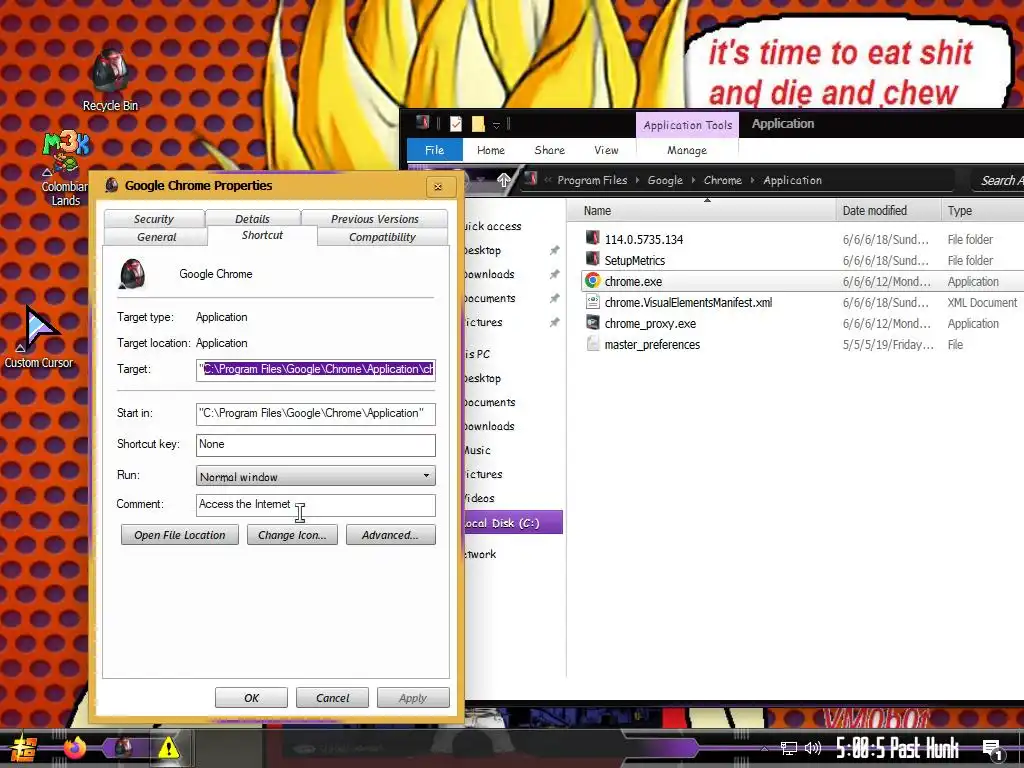Switch to View ribbon tab
Screen dimensions: 1024x768
[x=606, y=150]
